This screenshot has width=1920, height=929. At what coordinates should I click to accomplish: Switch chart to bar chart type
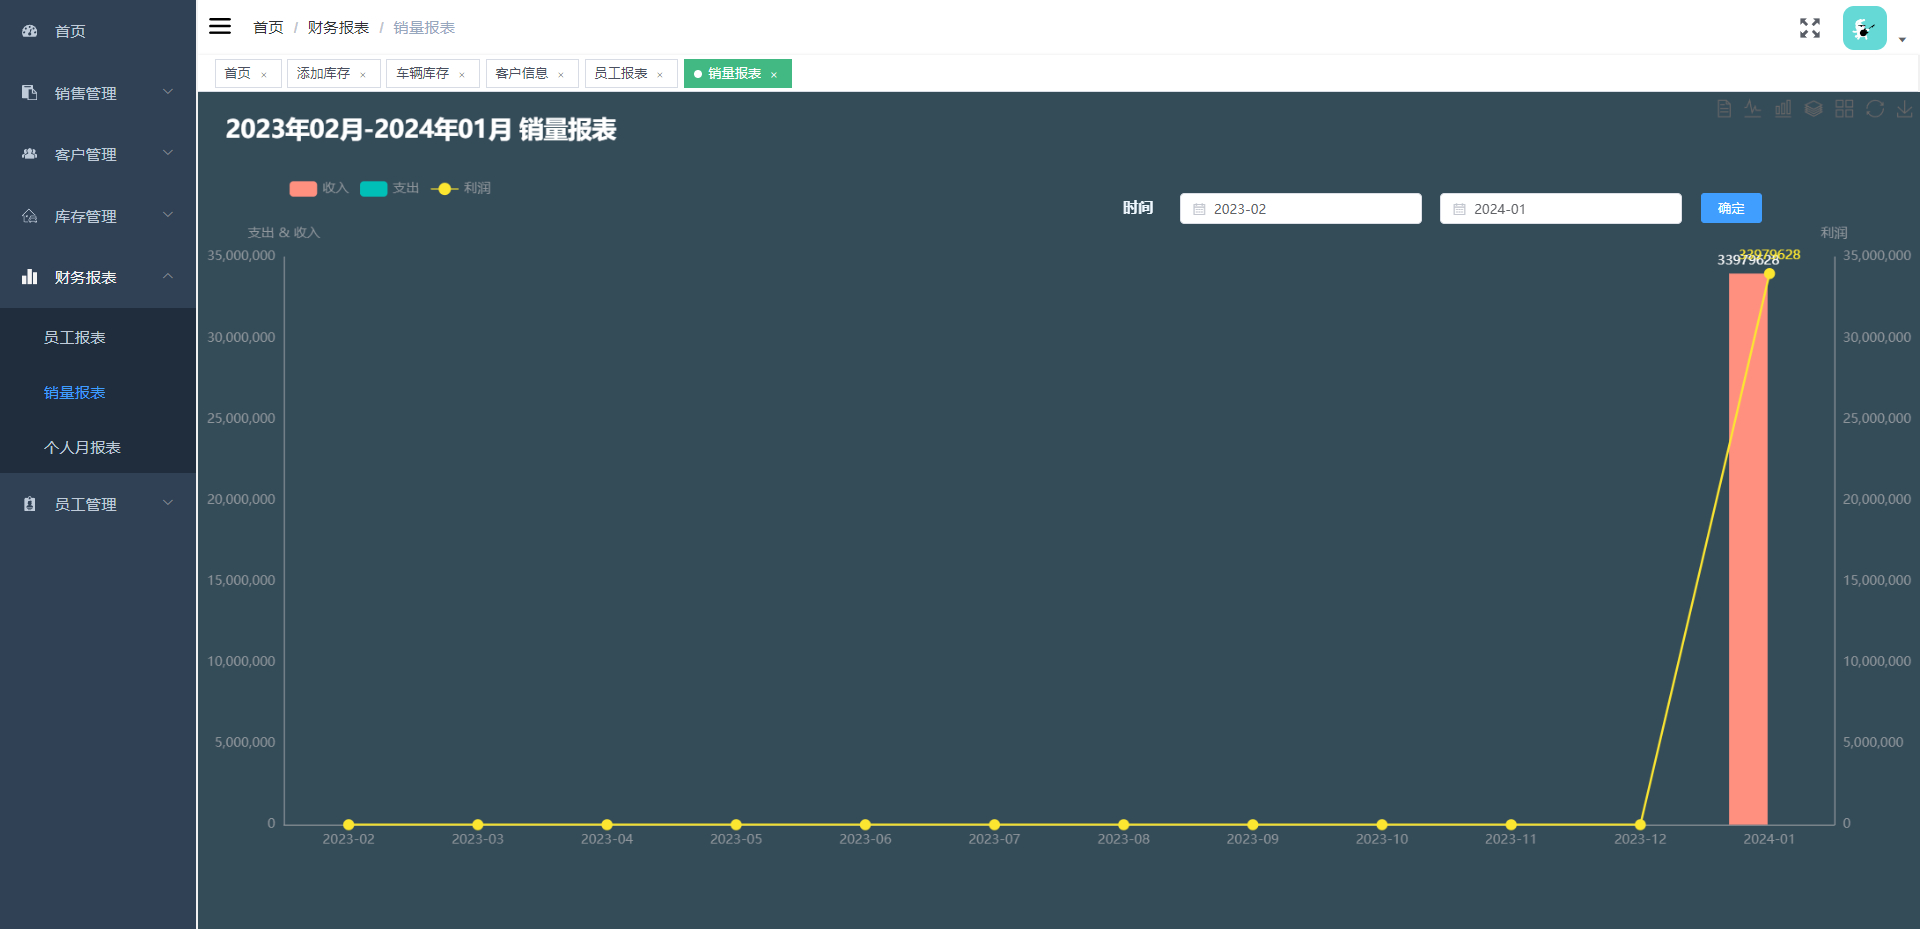1783,109
